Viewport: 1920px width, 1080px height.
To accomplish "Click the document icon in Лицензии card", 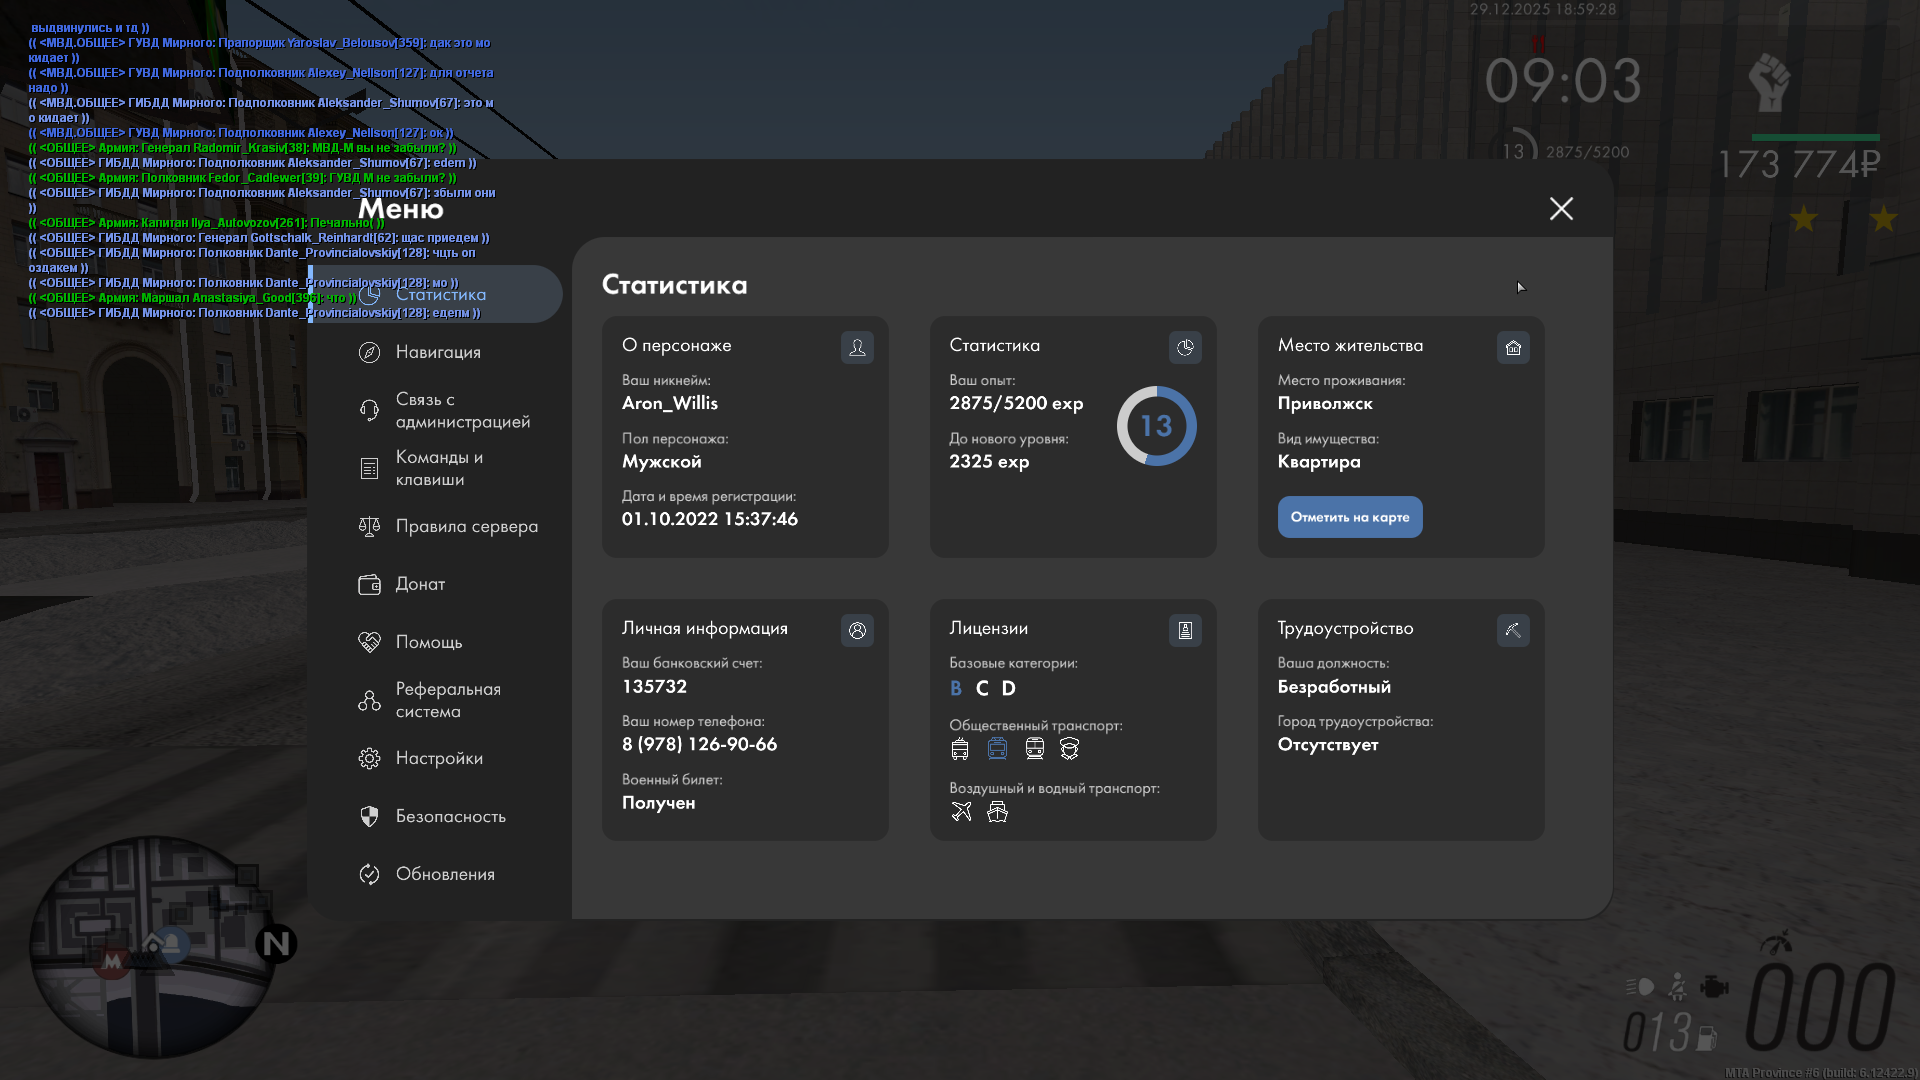I will coord(1185,630).
